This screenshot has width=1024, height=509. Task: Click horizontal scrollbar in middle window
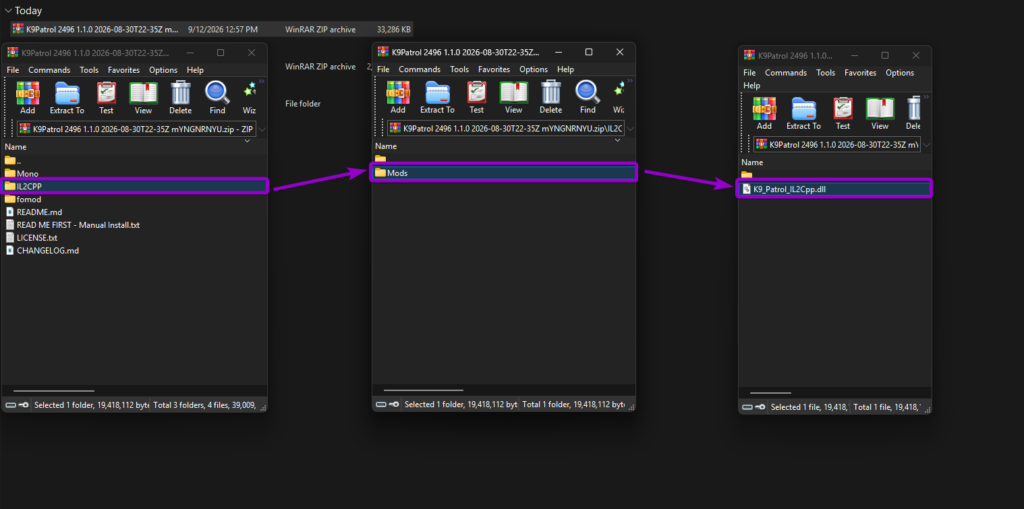[x=423, y=390]
